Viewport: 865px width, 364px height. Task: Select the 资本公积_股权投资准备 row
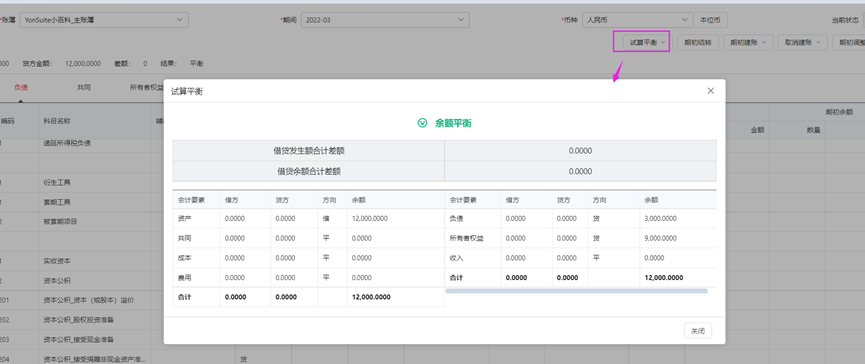click(x=79, y=320)
